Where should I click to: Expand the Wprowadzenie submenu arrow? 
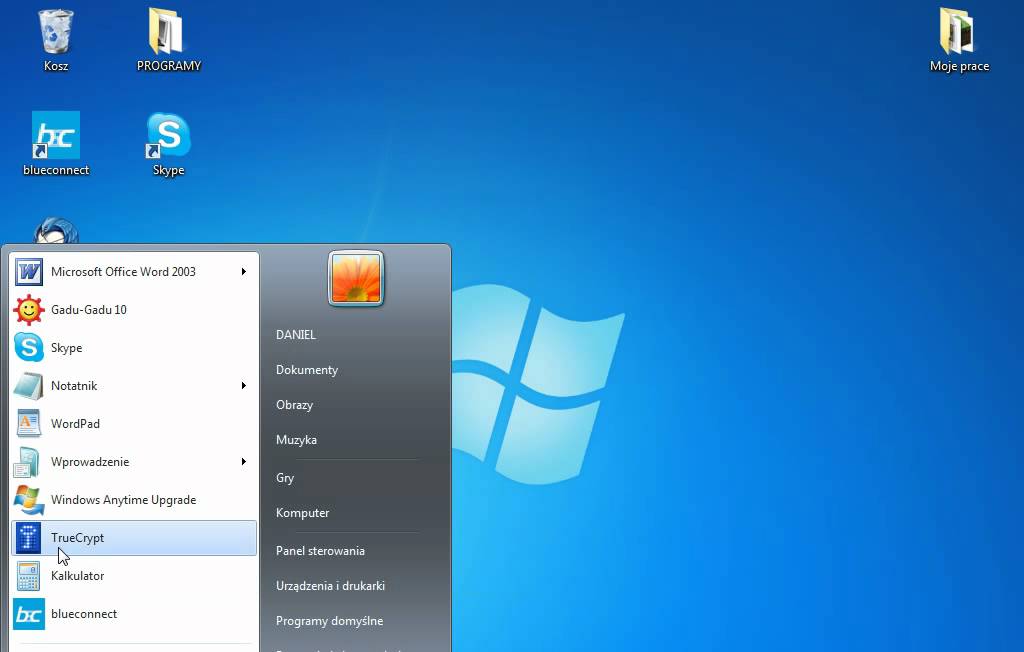click(x=244, y=462)
